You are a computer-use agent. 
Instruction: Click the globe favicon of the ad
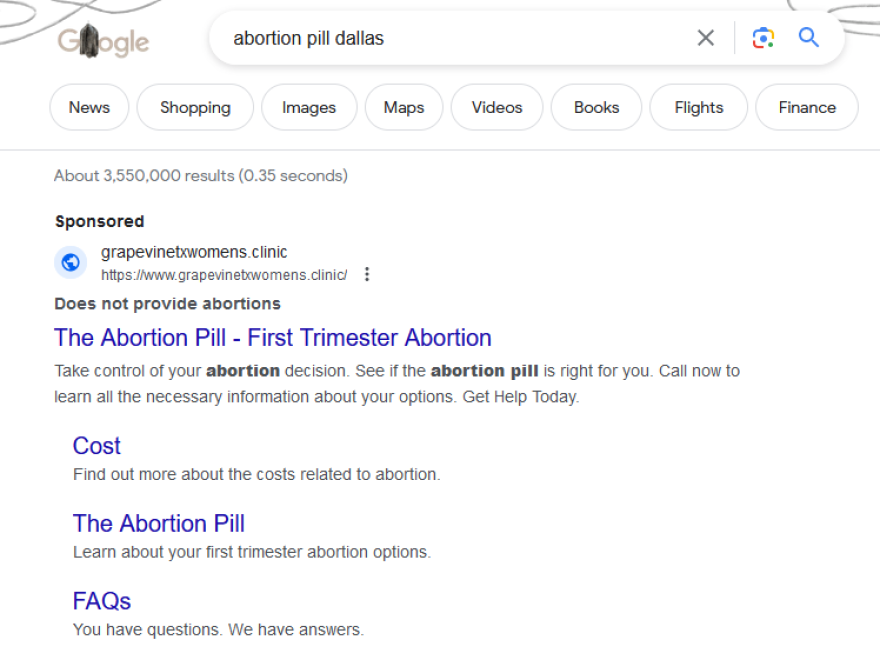pyautogui.click(x=70, y=262)
